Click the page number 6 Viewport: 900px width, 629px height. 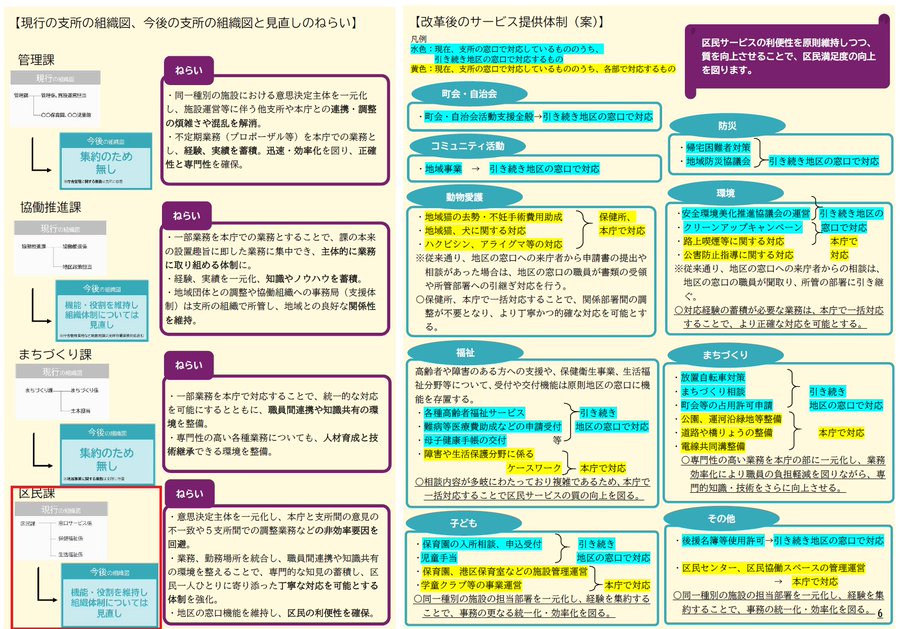(880, 614)
